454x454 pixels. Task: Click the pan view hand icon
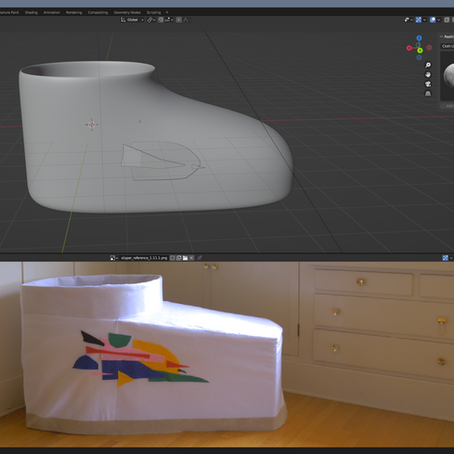[428, 74]
